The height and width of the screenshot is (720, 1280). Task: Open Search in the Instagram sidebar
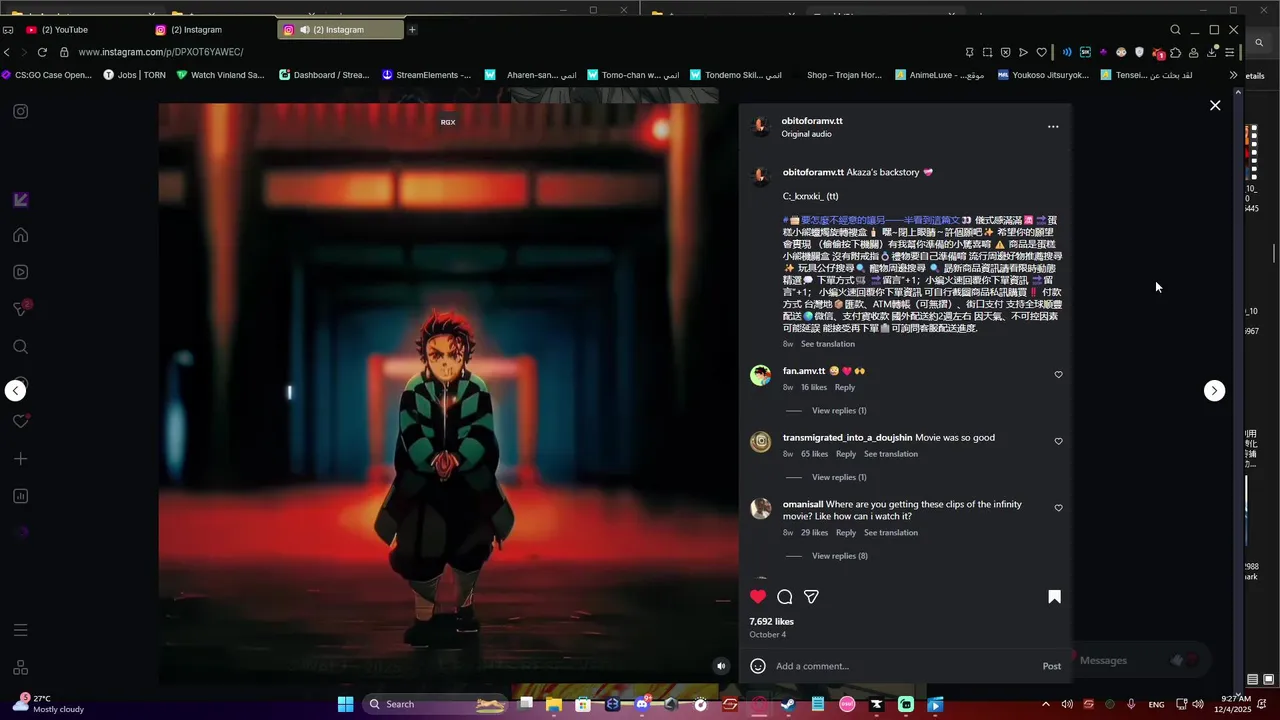click(x=20, y=347)
